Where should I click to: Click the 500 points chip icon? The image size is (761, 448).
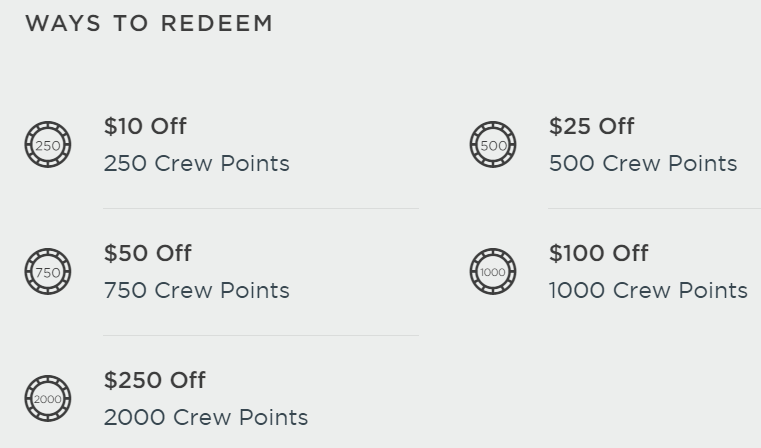(493, 145)
